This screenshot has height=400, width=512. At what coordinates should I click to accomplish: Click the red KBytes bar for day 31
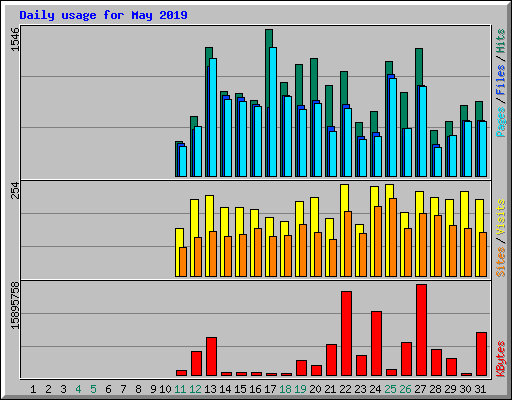(481, 354)
